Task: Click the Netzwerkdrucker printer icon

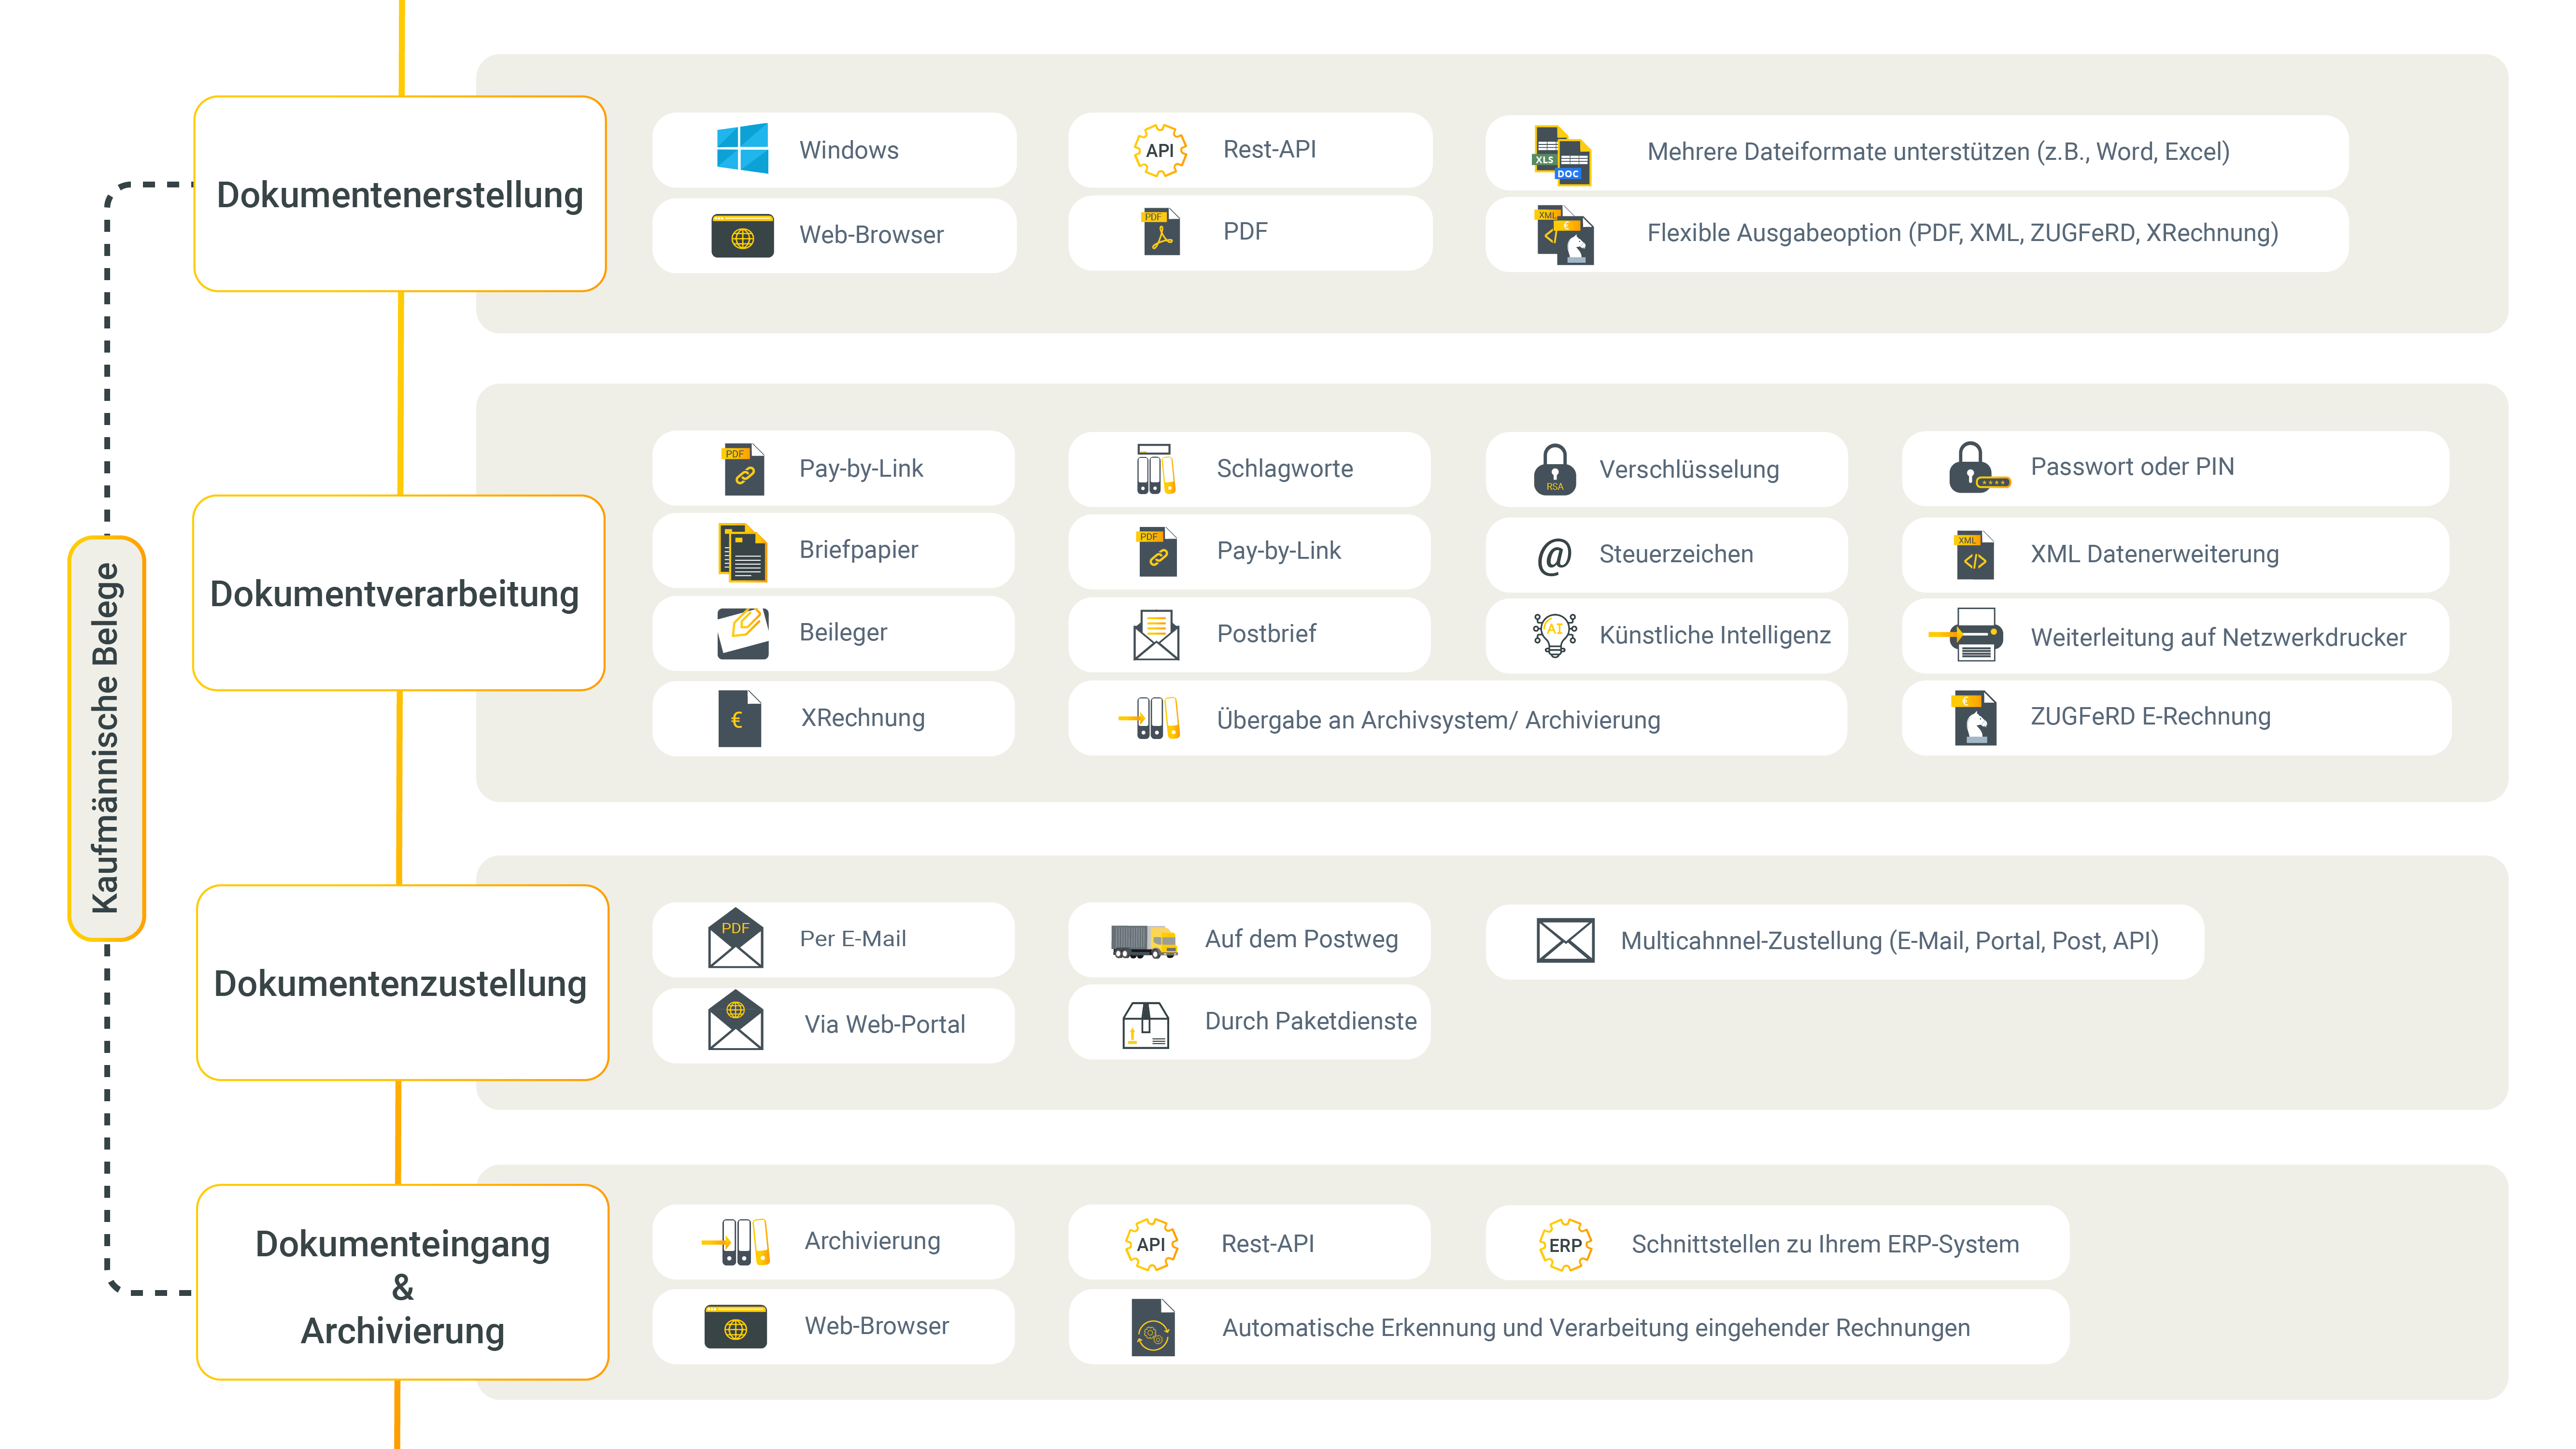Action: tap(1966, 635)
